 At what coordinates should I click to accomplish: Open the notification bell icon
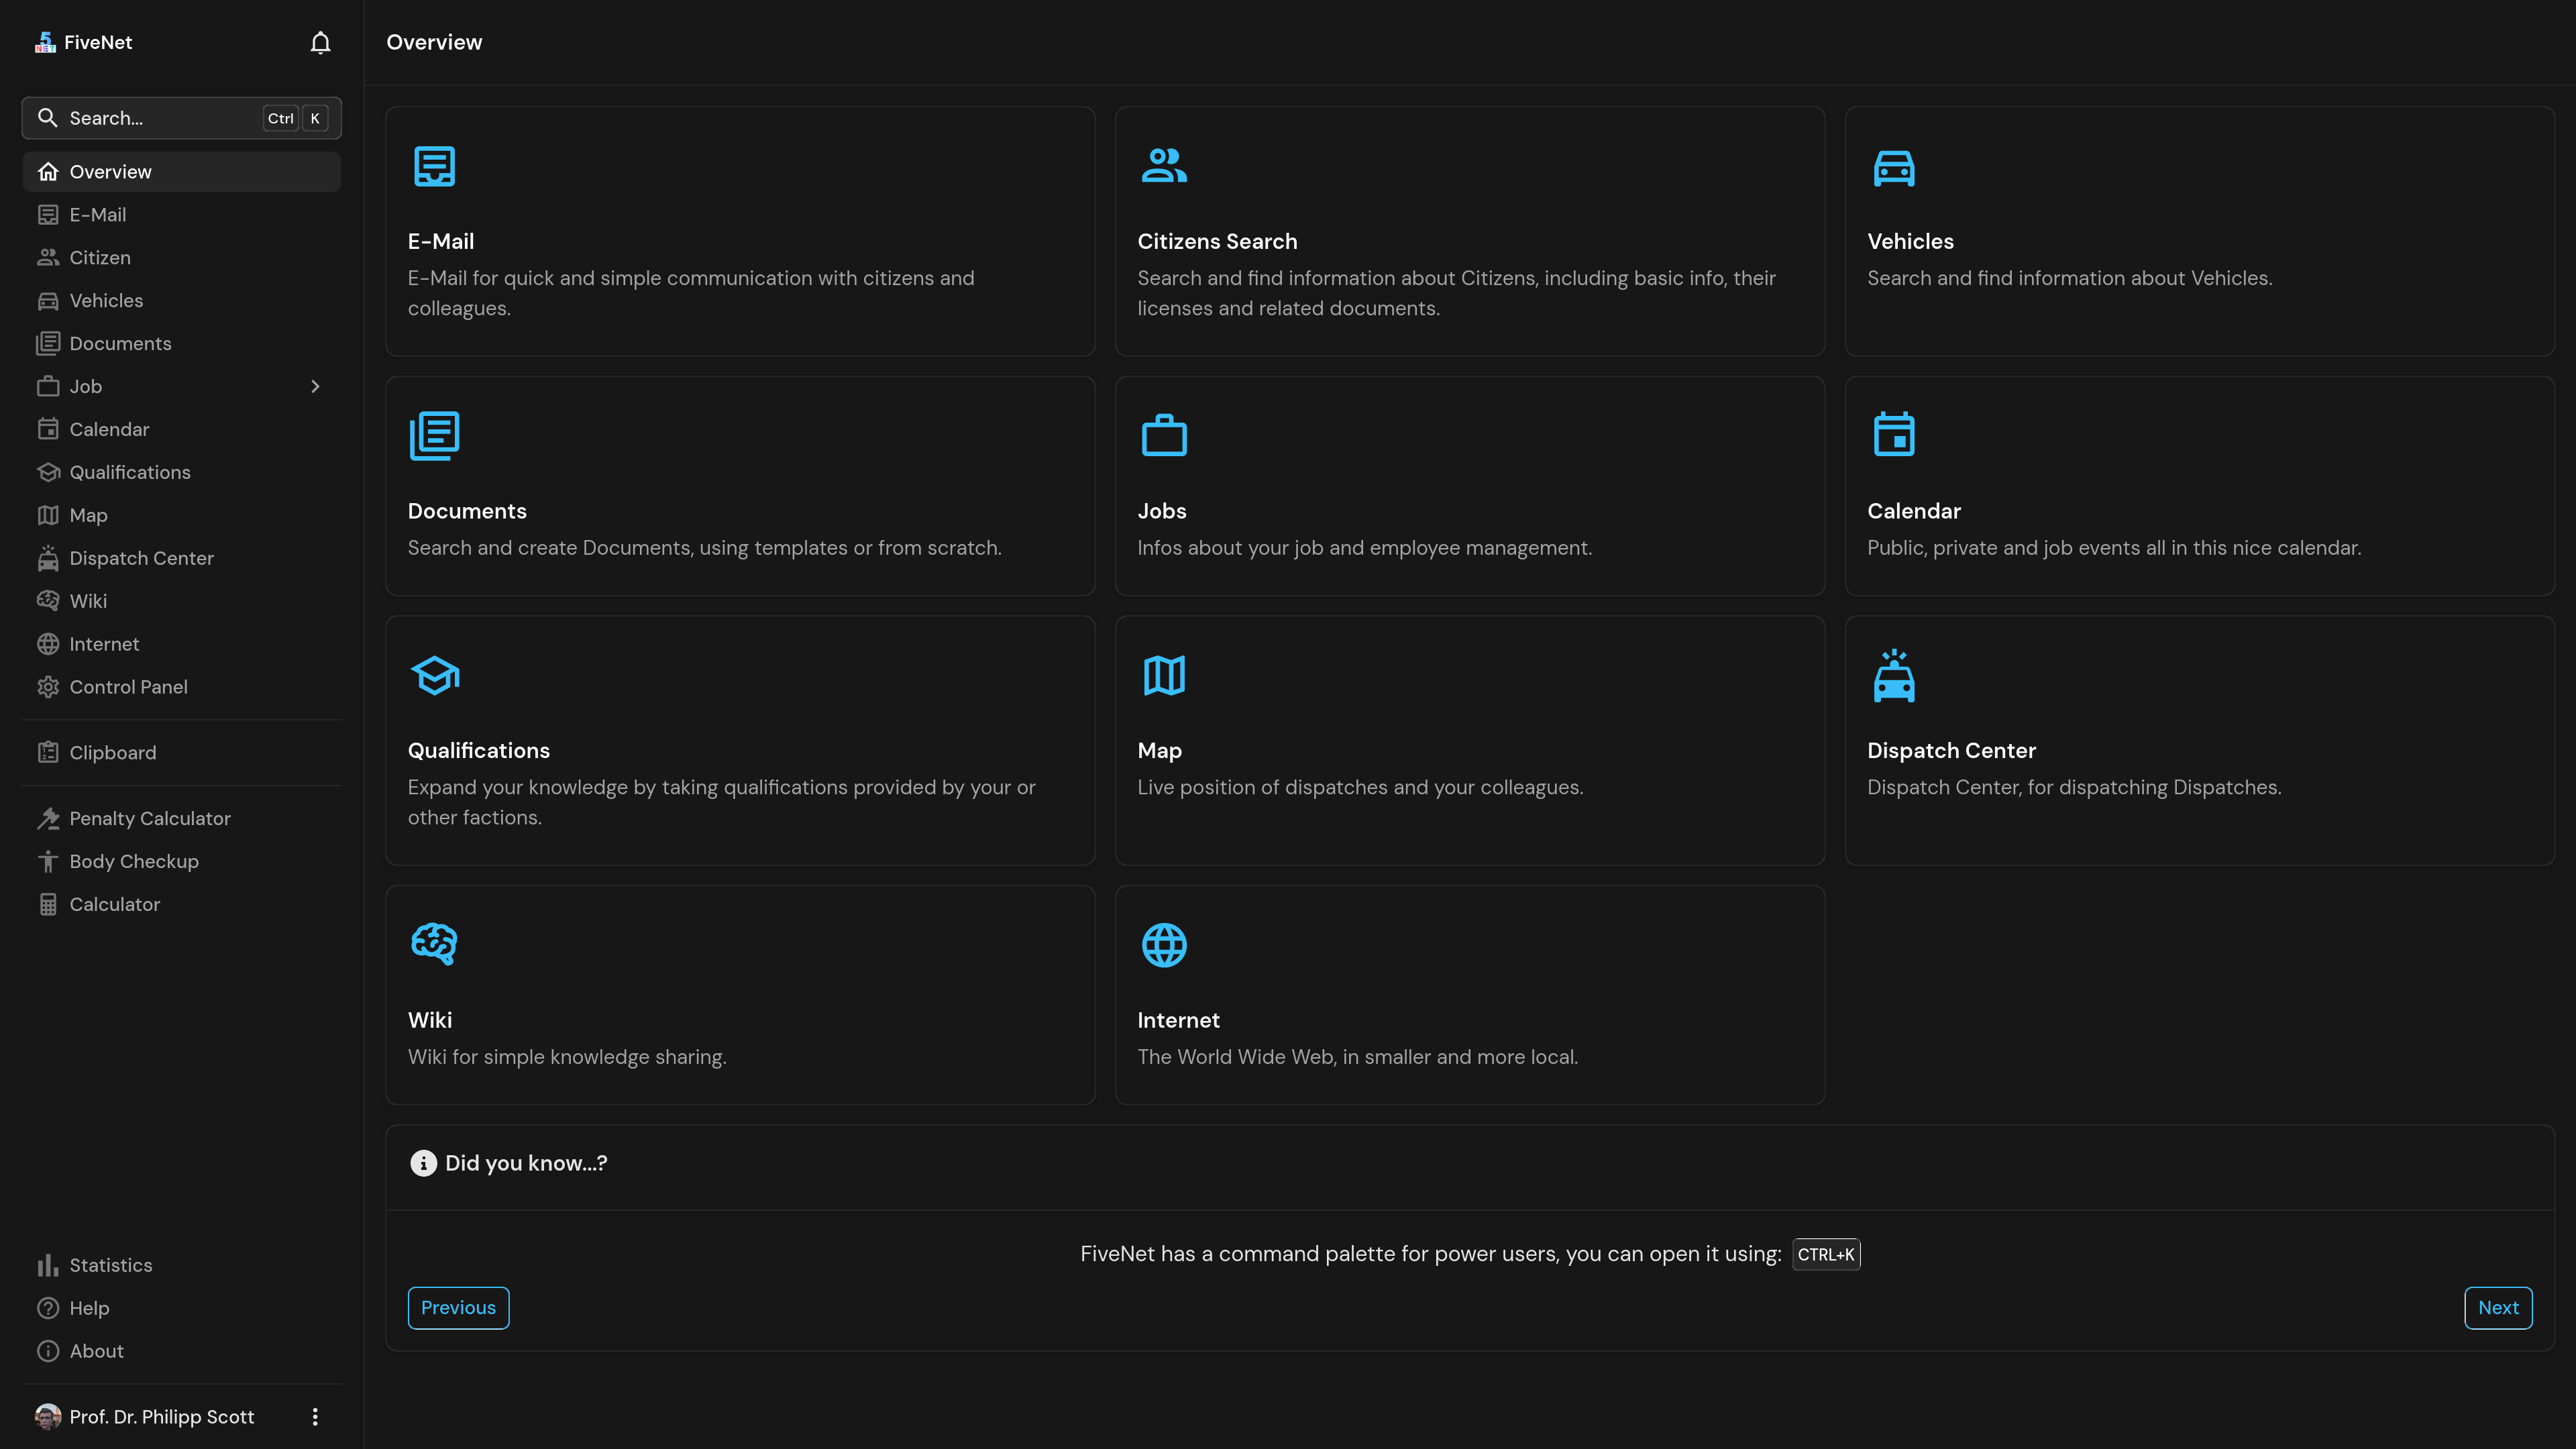(x=319, y=42)
